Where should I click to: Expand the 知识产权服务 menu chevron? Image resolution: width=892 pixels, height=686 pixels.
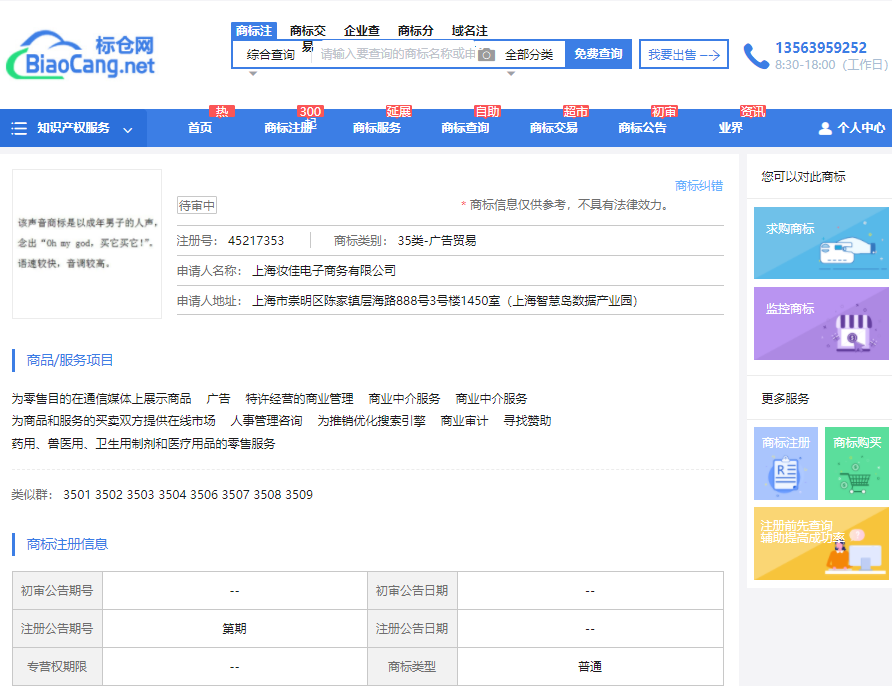[x=128, y=130]
